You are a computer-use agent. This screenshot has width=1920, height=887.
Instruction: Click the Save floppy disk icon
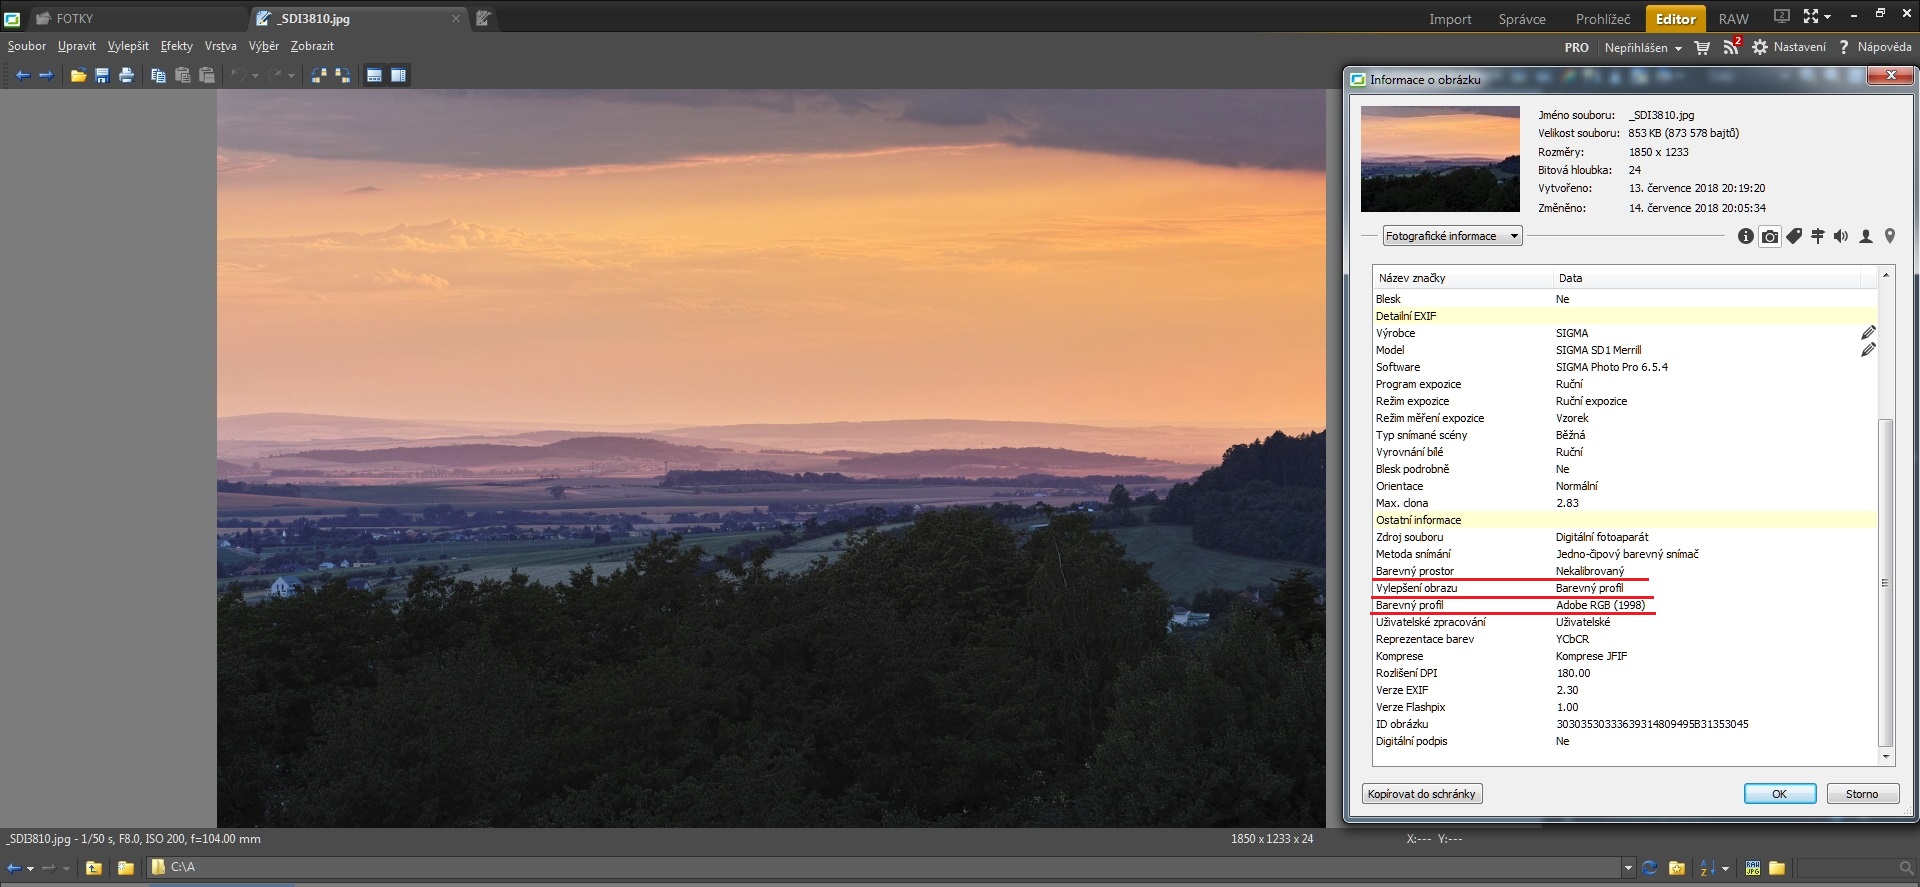[102, 75]
